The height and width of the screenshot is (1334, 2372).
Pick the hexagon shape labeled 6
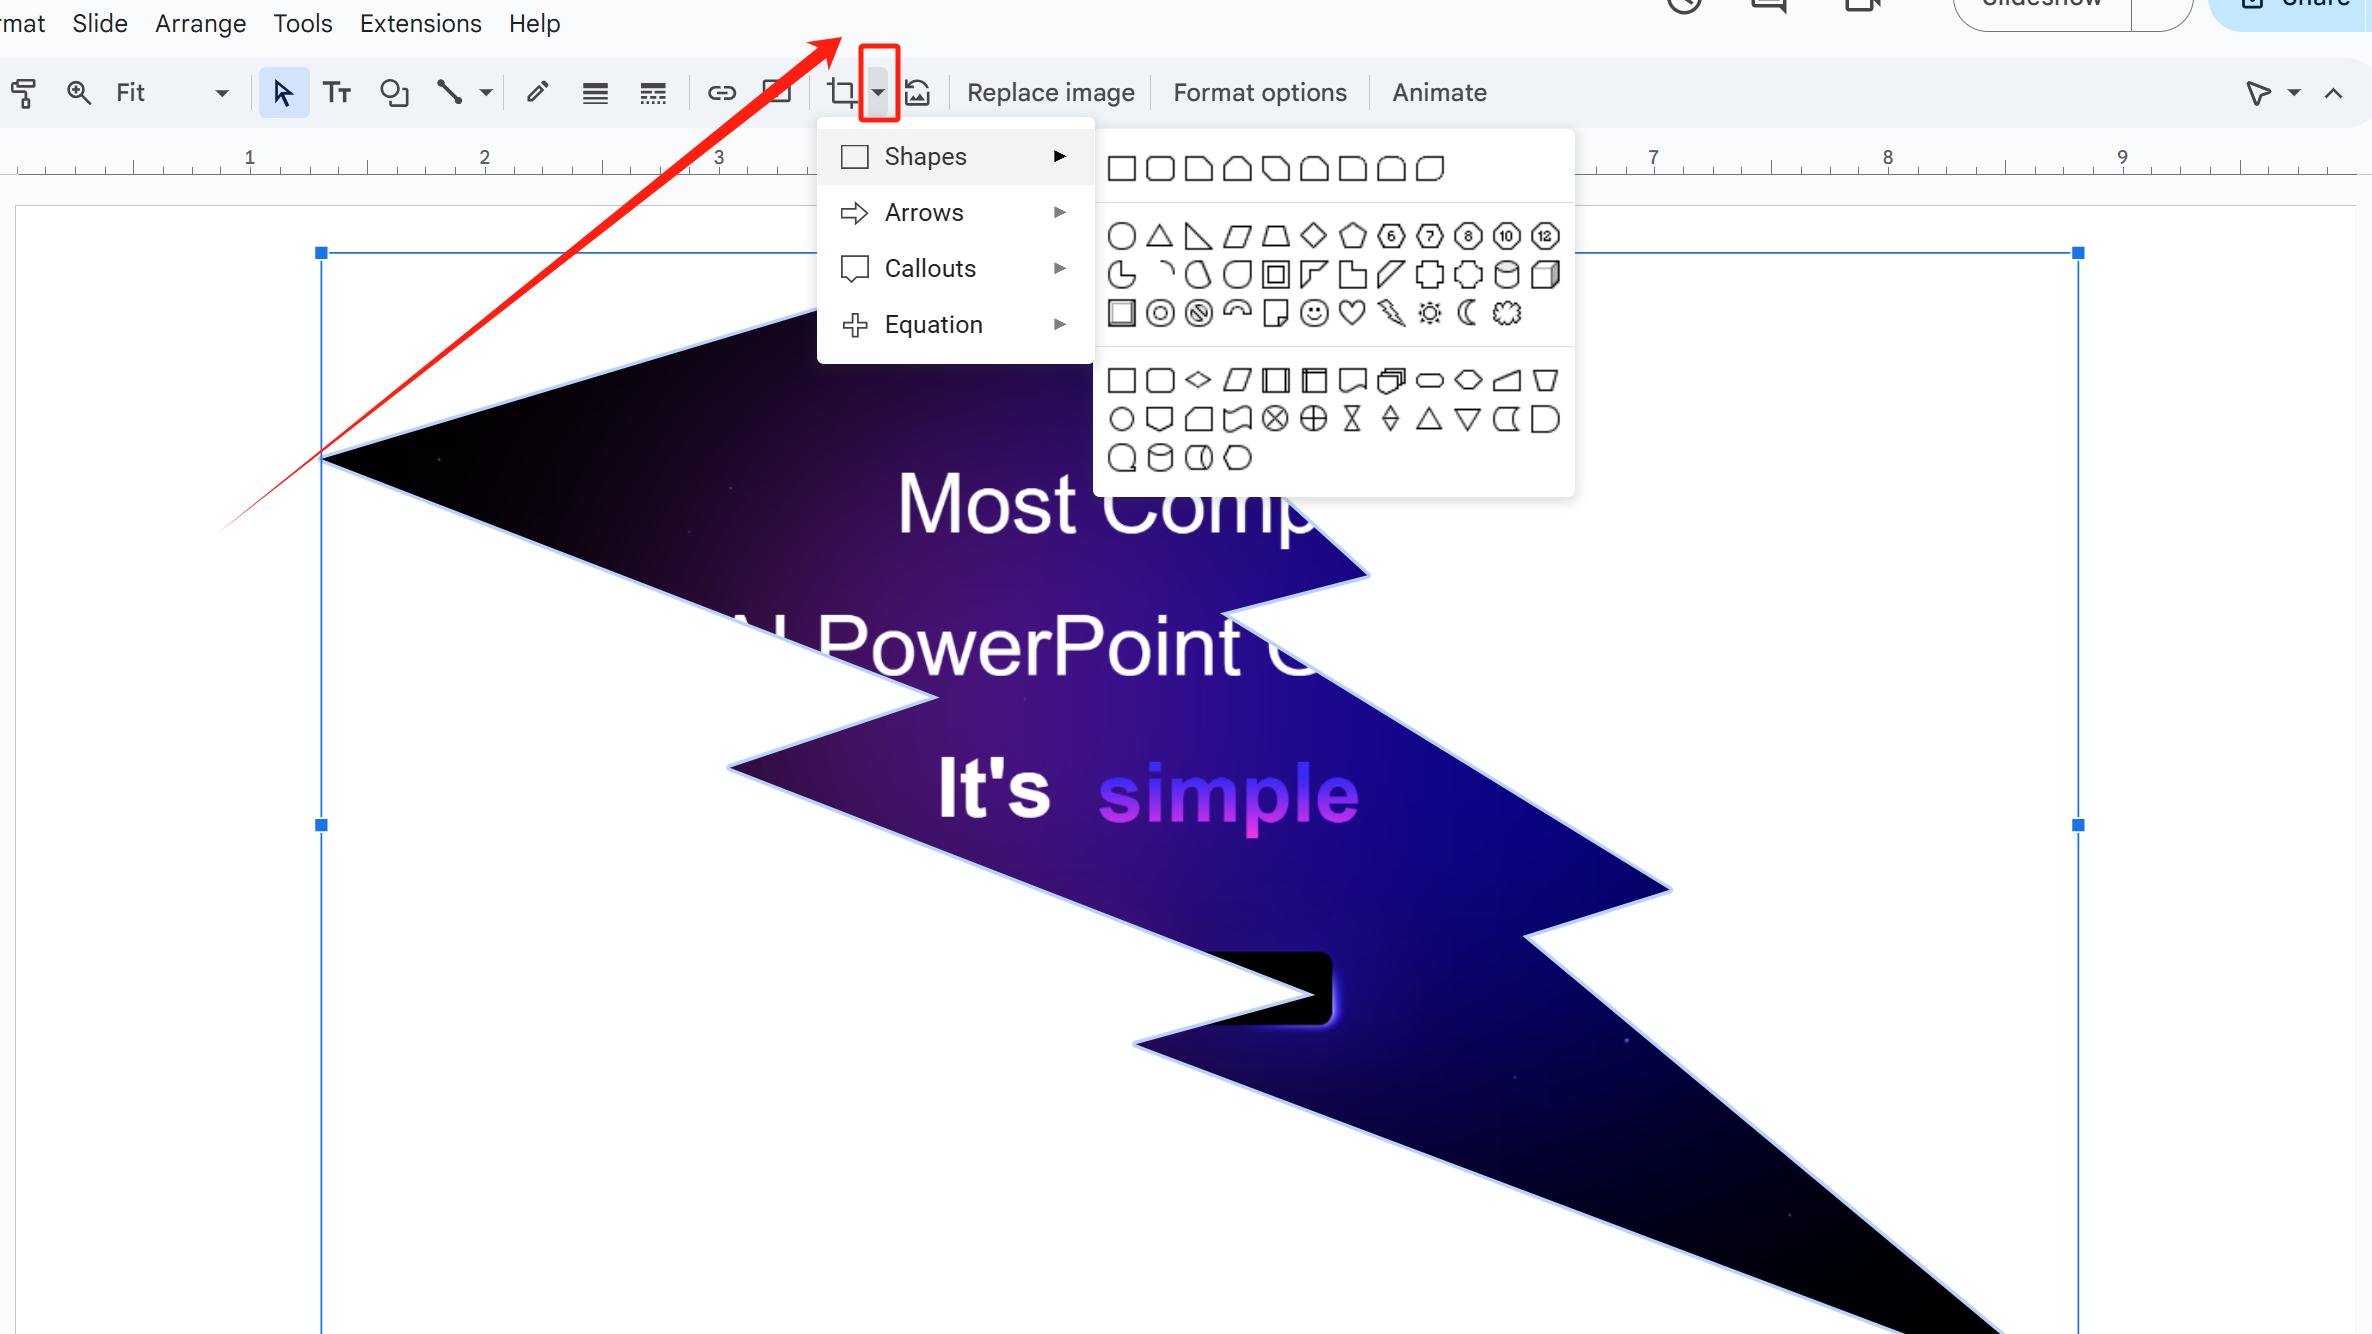tap(1391, 236)
